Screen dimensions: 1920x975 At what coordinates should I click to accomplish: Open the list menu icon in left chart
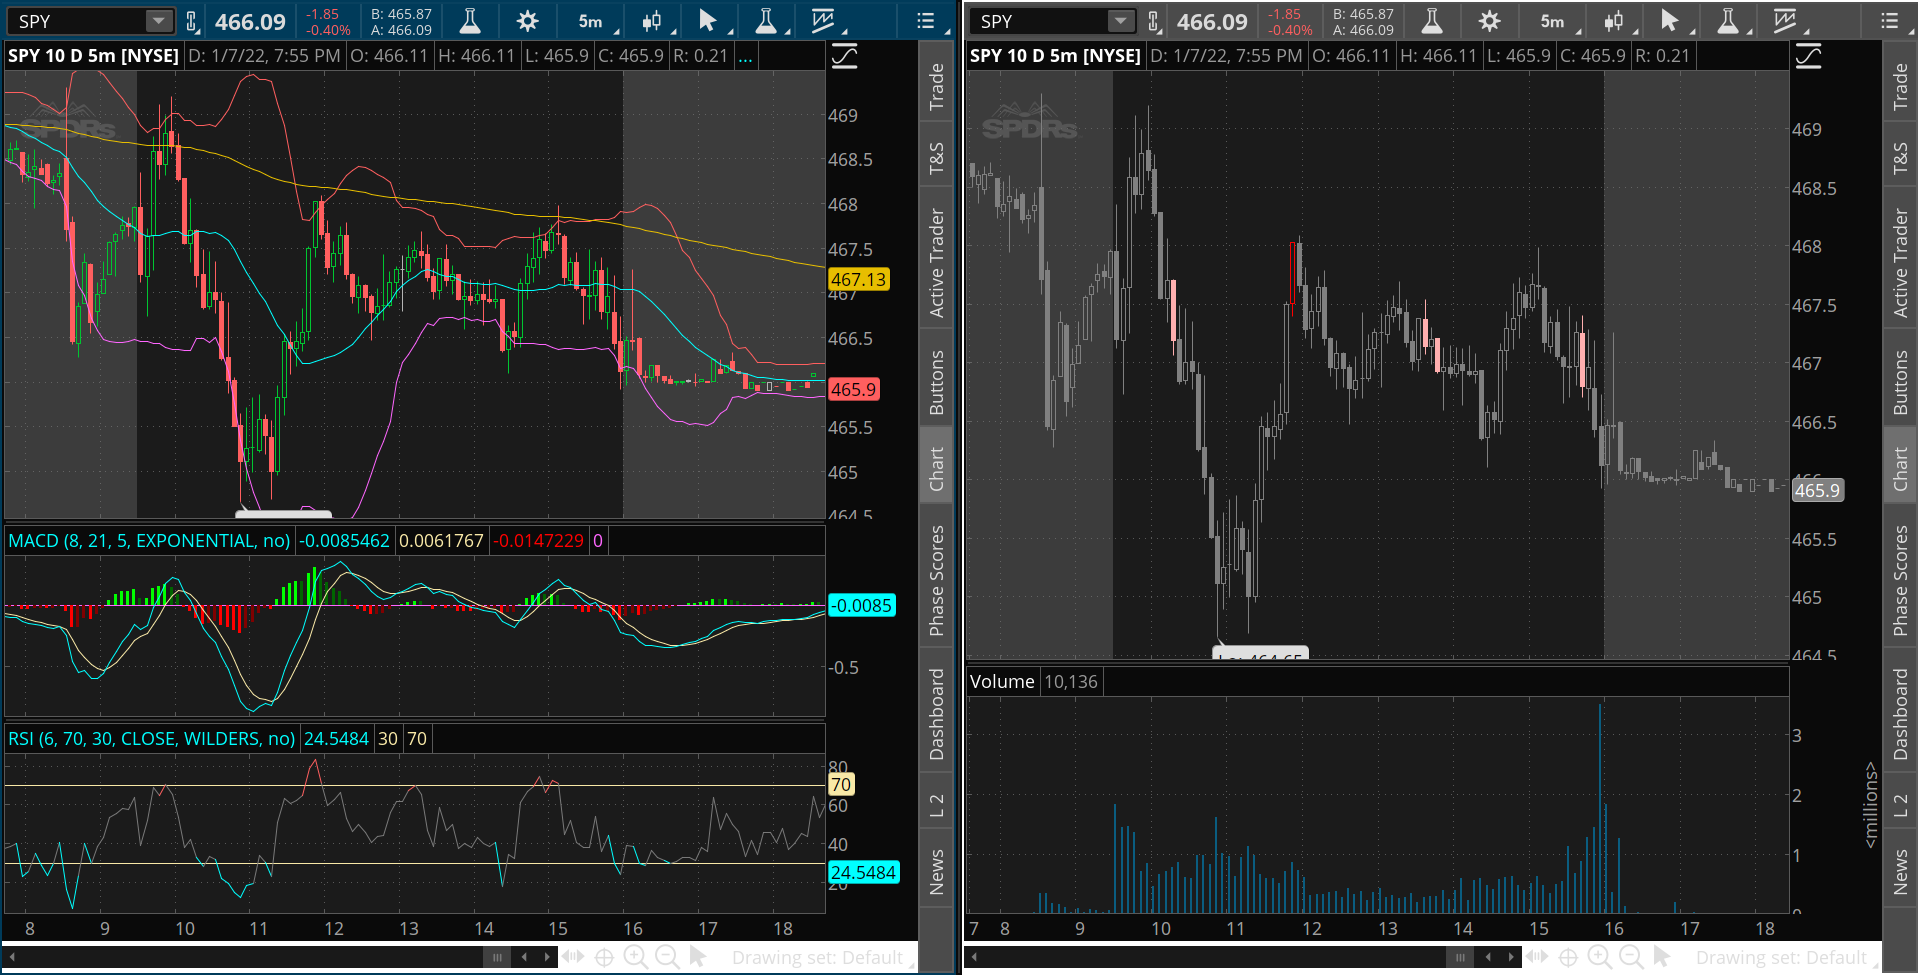tap(926, 21)
